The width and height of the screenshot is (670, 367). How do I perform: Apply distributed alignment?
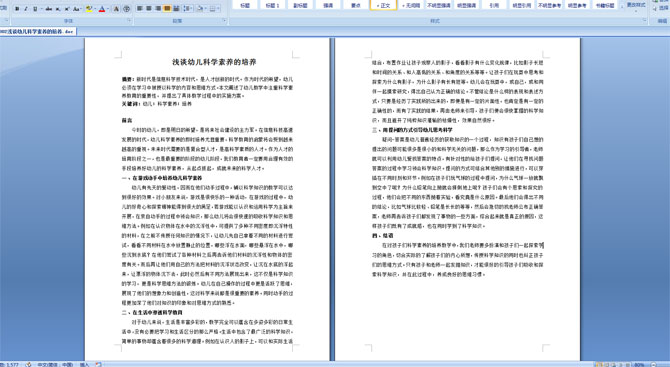tap(176, 8)
